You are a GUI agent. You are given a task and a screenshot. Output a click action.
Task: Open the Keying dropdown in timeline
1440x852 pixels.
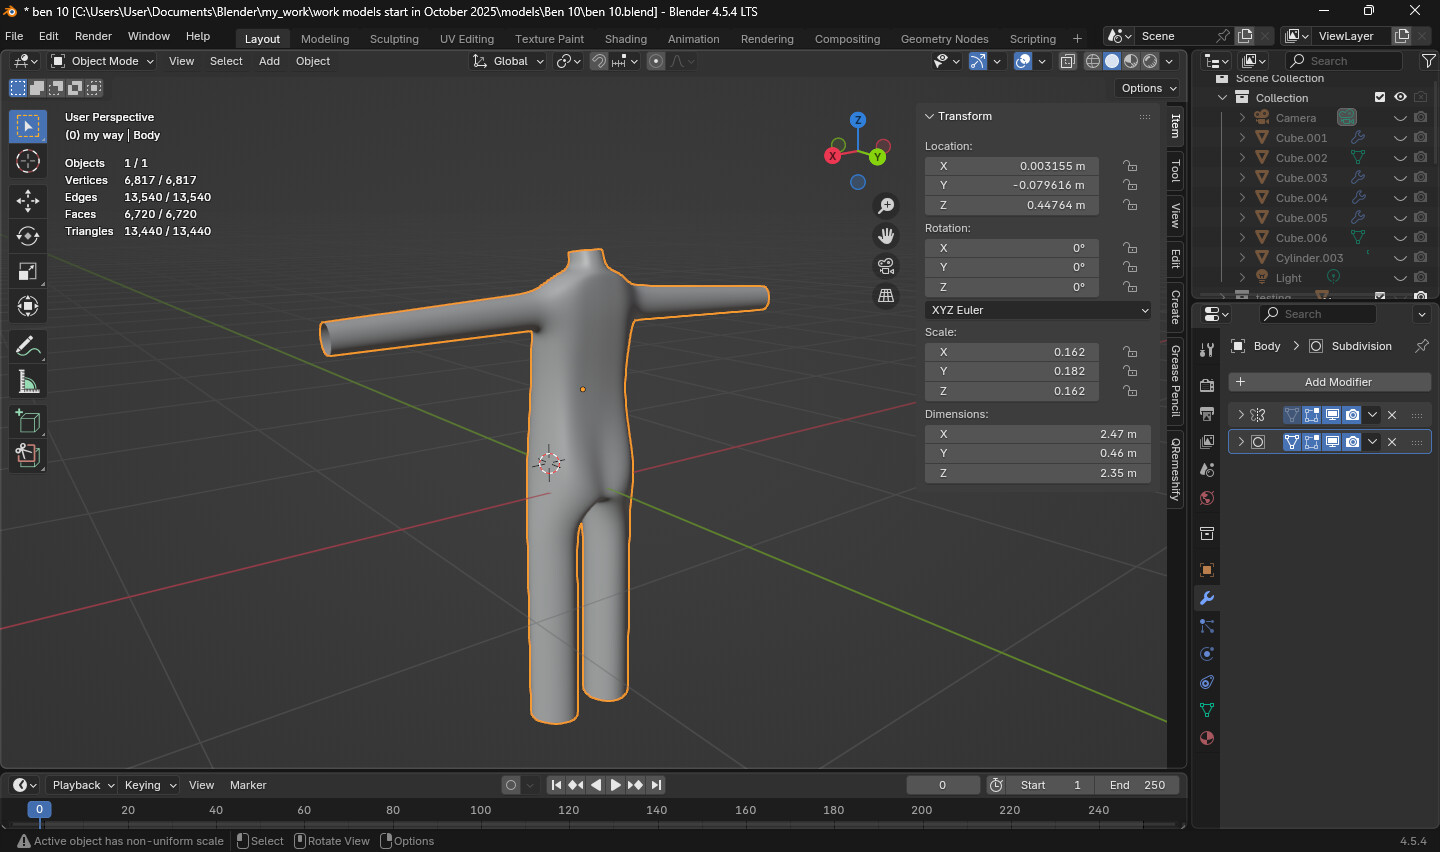coord(149,785)
